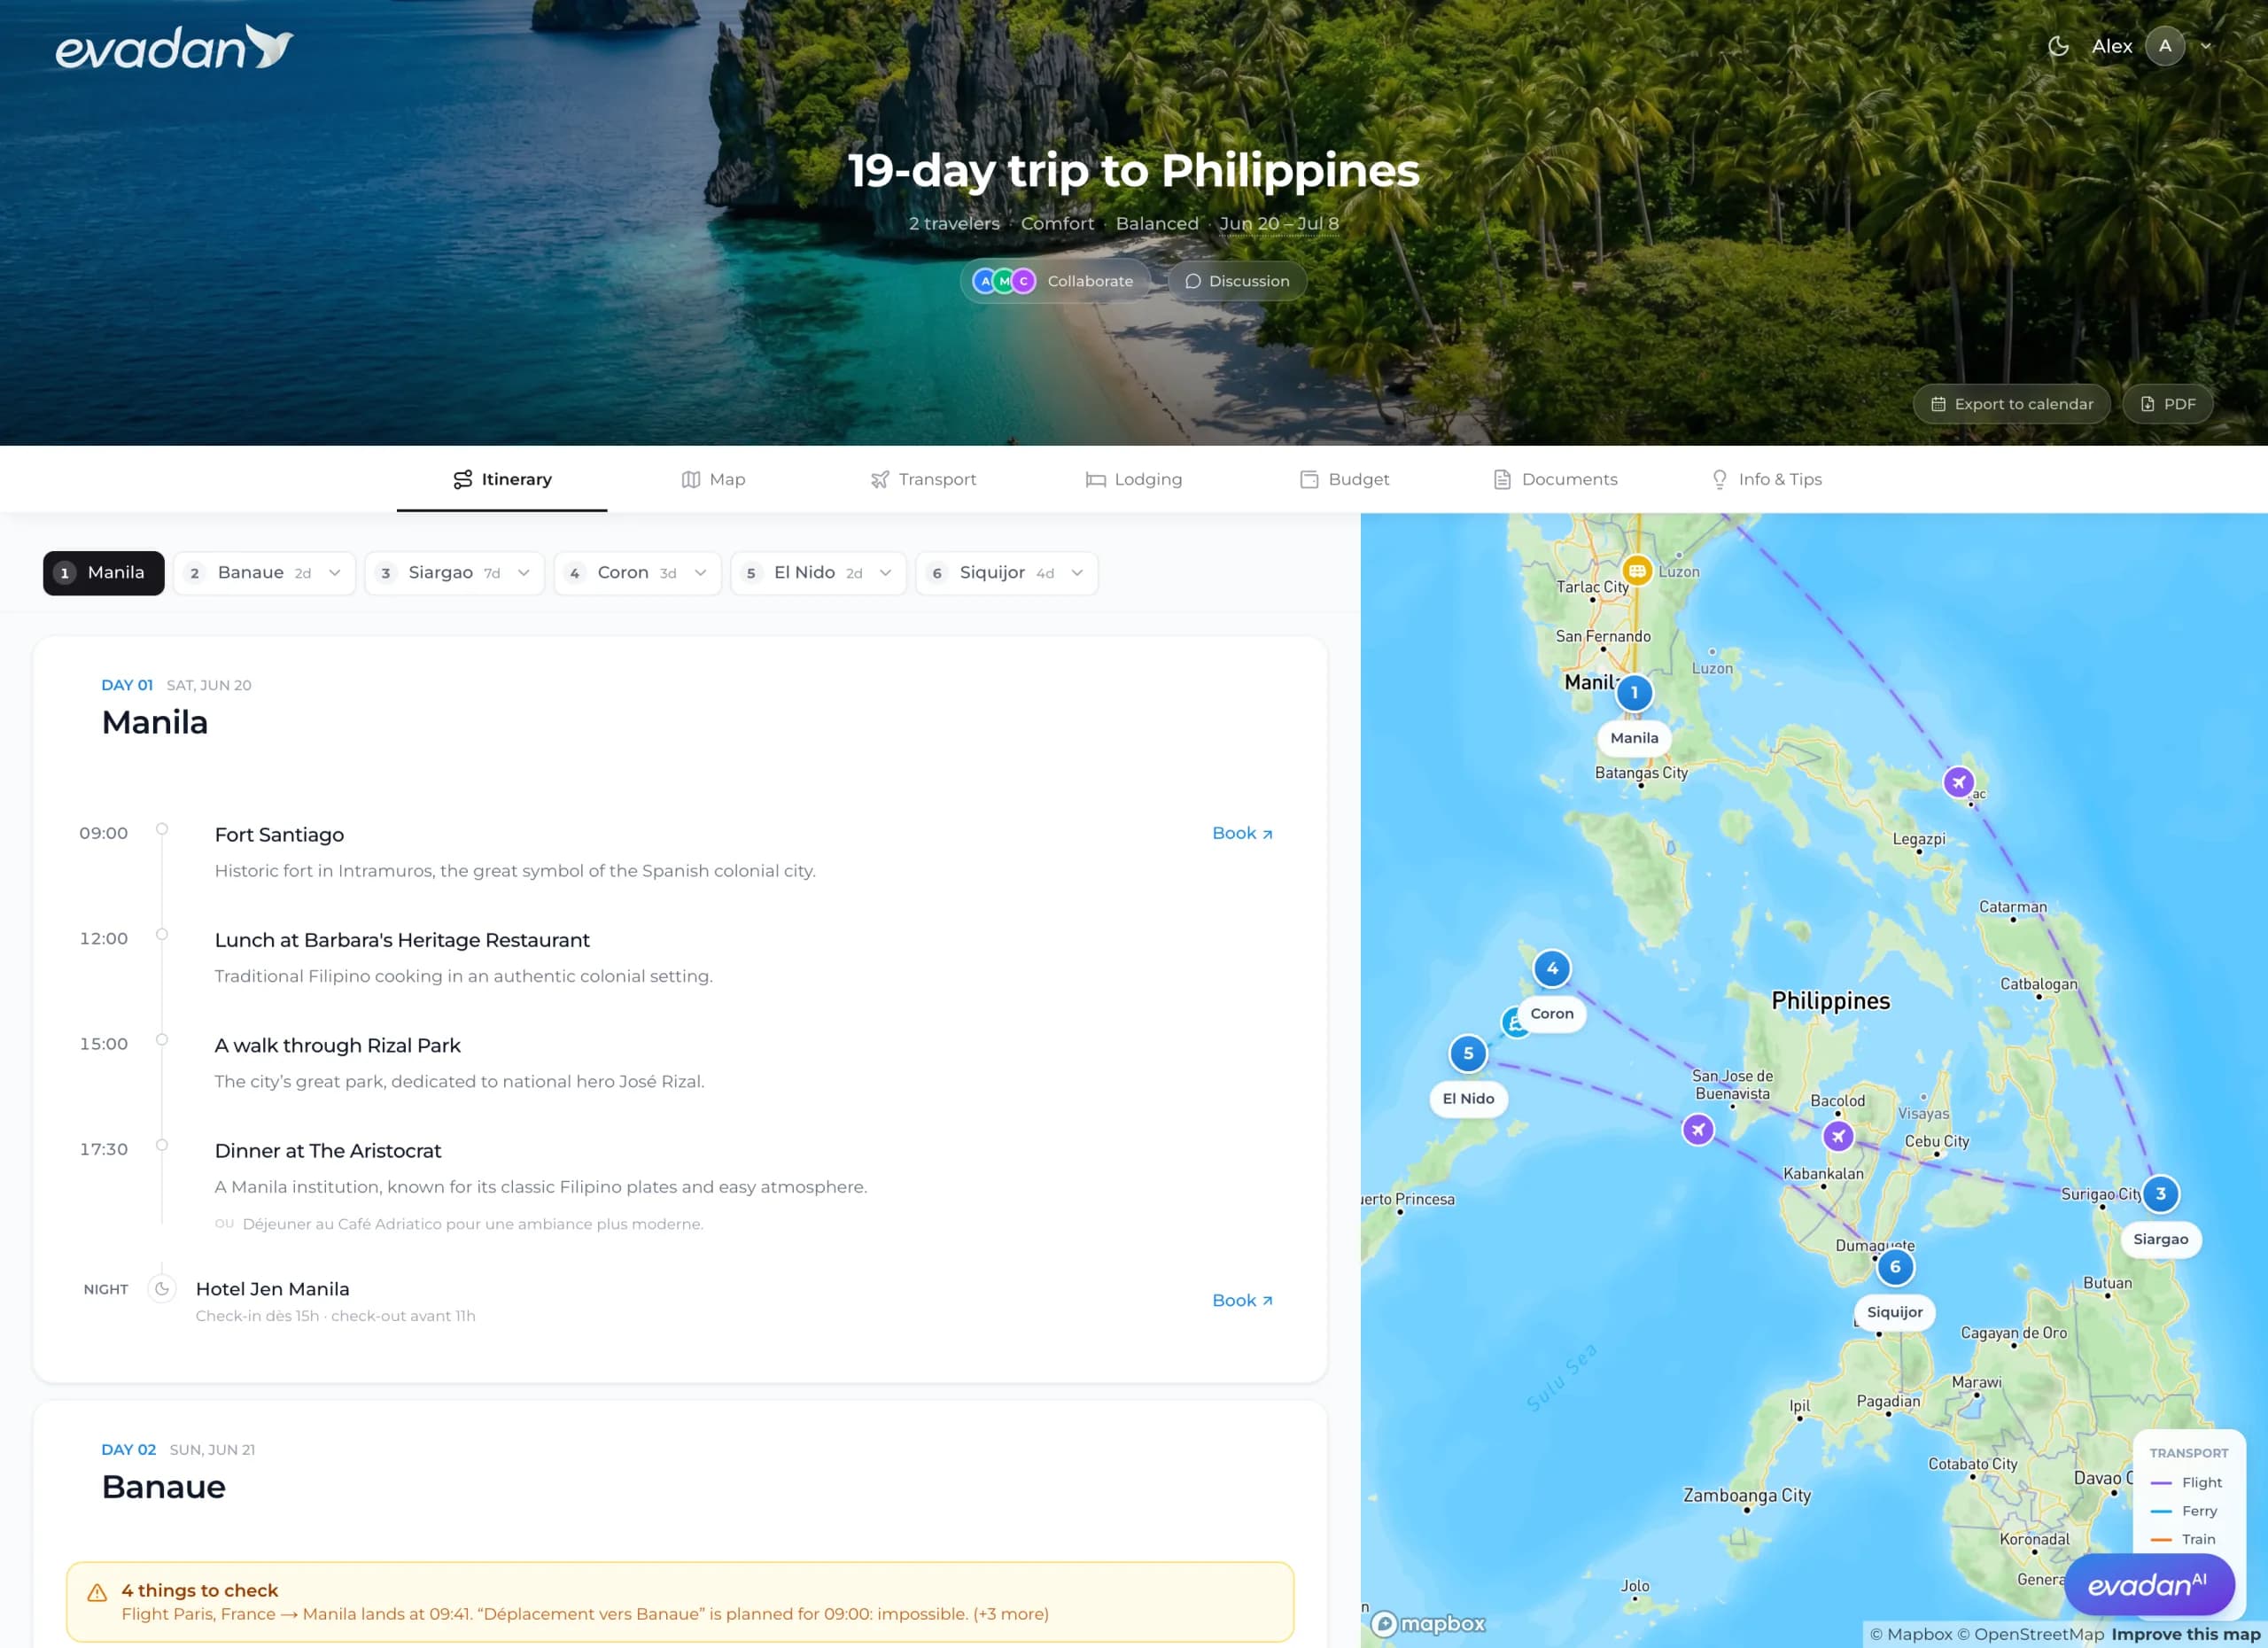
Task: Click the Manila label pill on the map
Action: [1634, 738]
